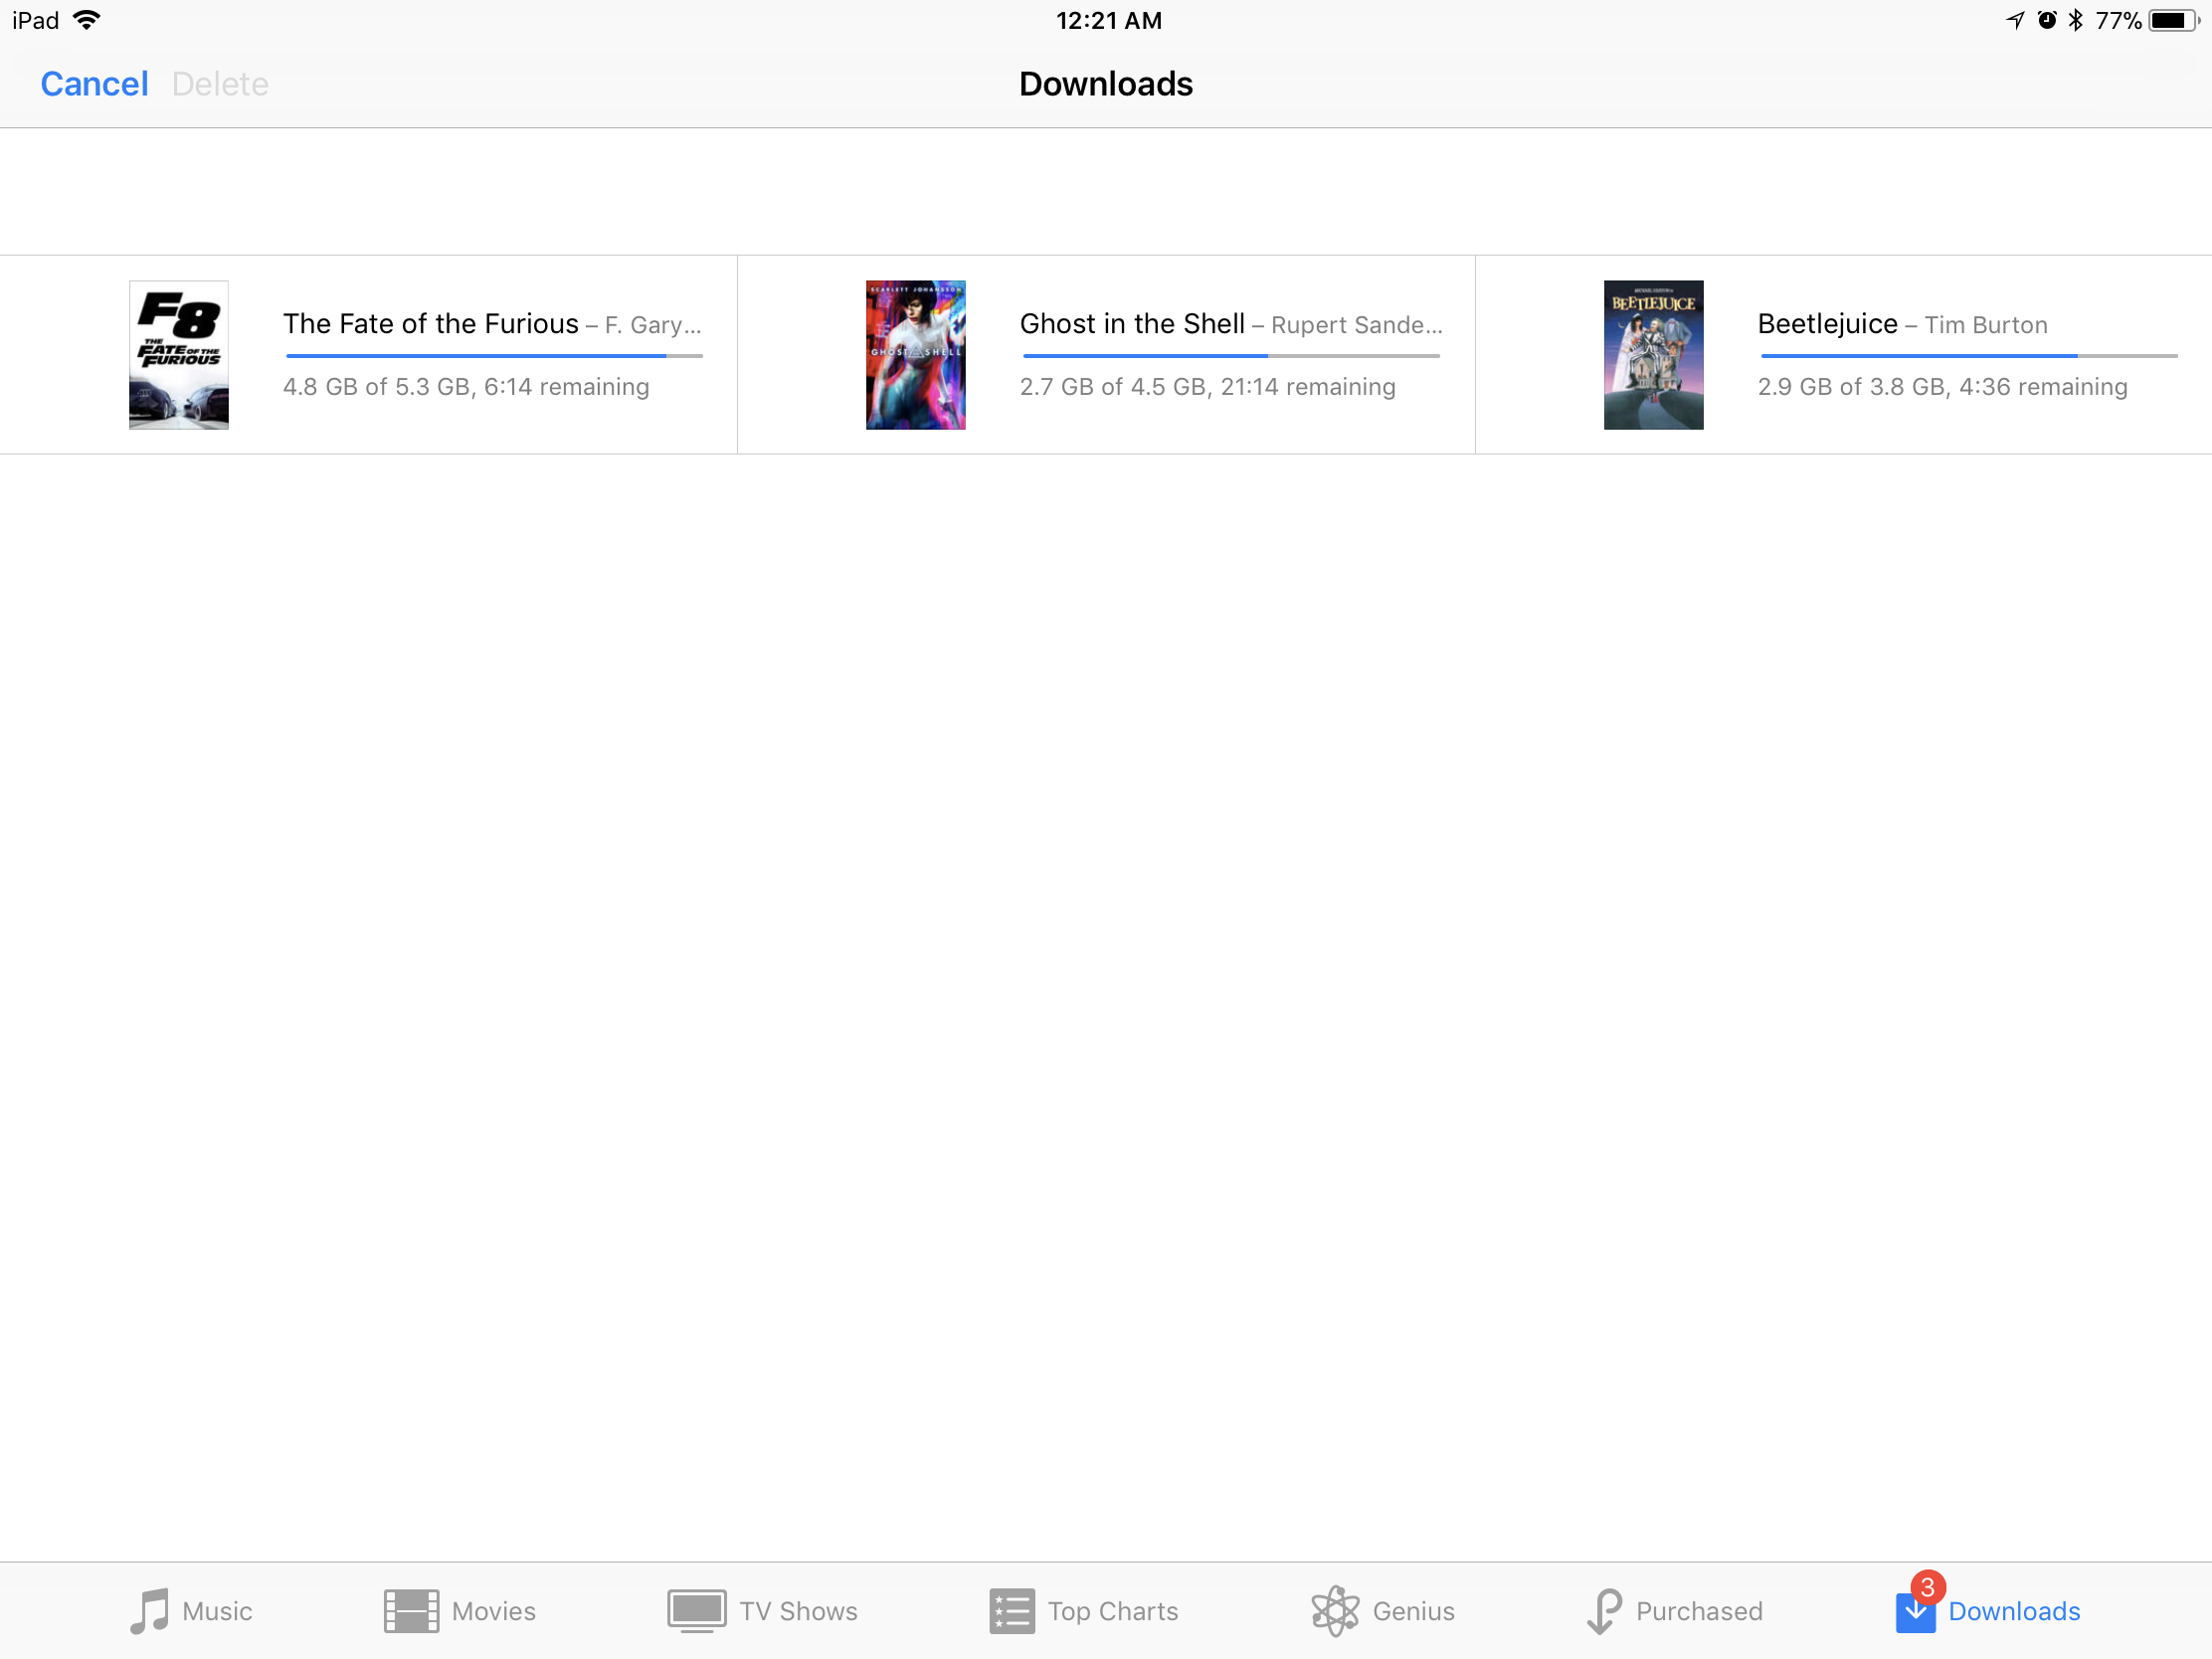Tap the alarm clock status icon

coord(2046,20)
